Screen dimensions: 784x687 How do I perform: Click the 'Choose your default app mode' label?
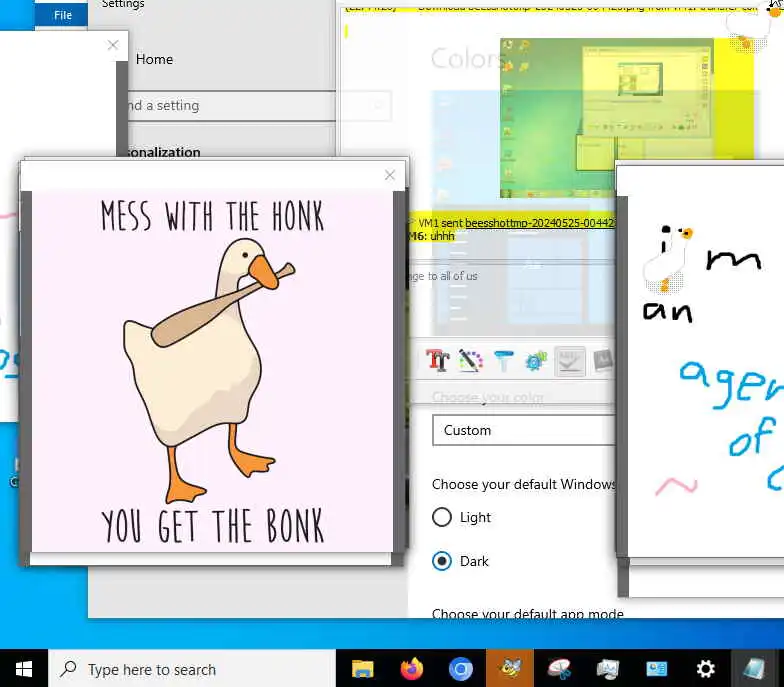(528, 614)
